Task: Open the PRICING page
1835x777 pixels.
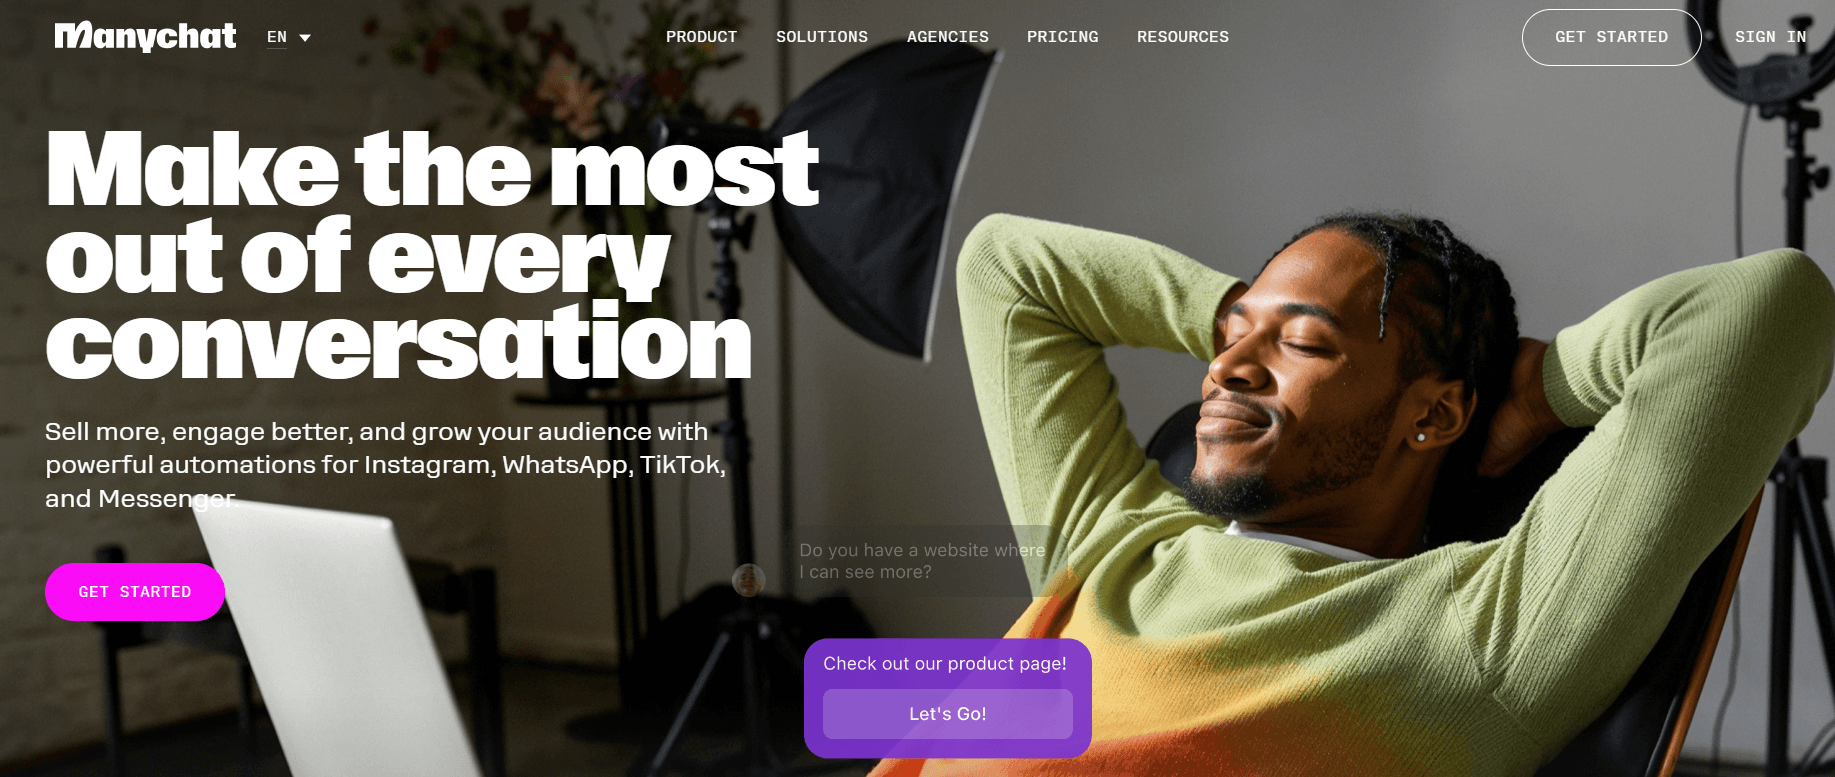Action: click(1062, 37)
